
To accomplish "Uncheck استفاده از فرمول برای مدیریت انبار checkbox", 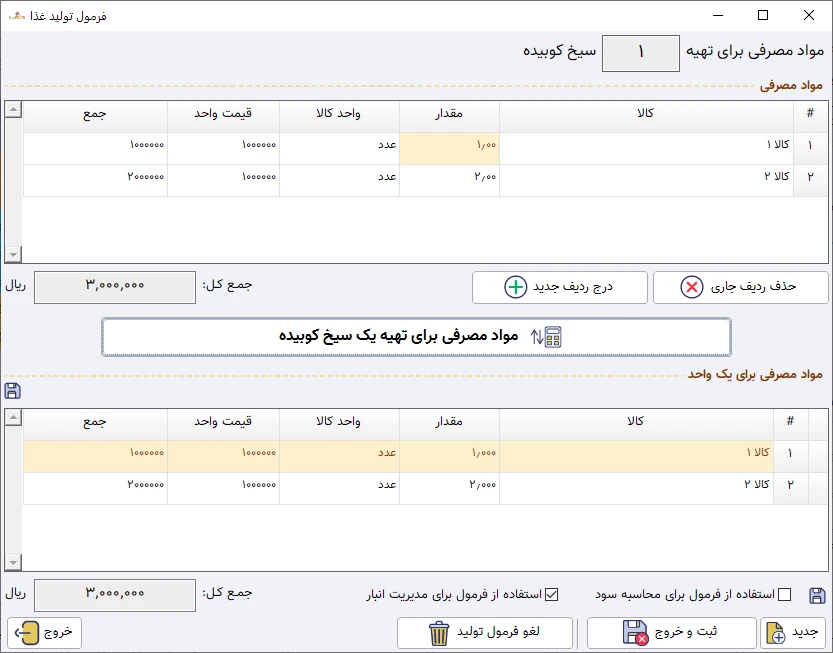I will pyautogui.click(x=552, y=595).
